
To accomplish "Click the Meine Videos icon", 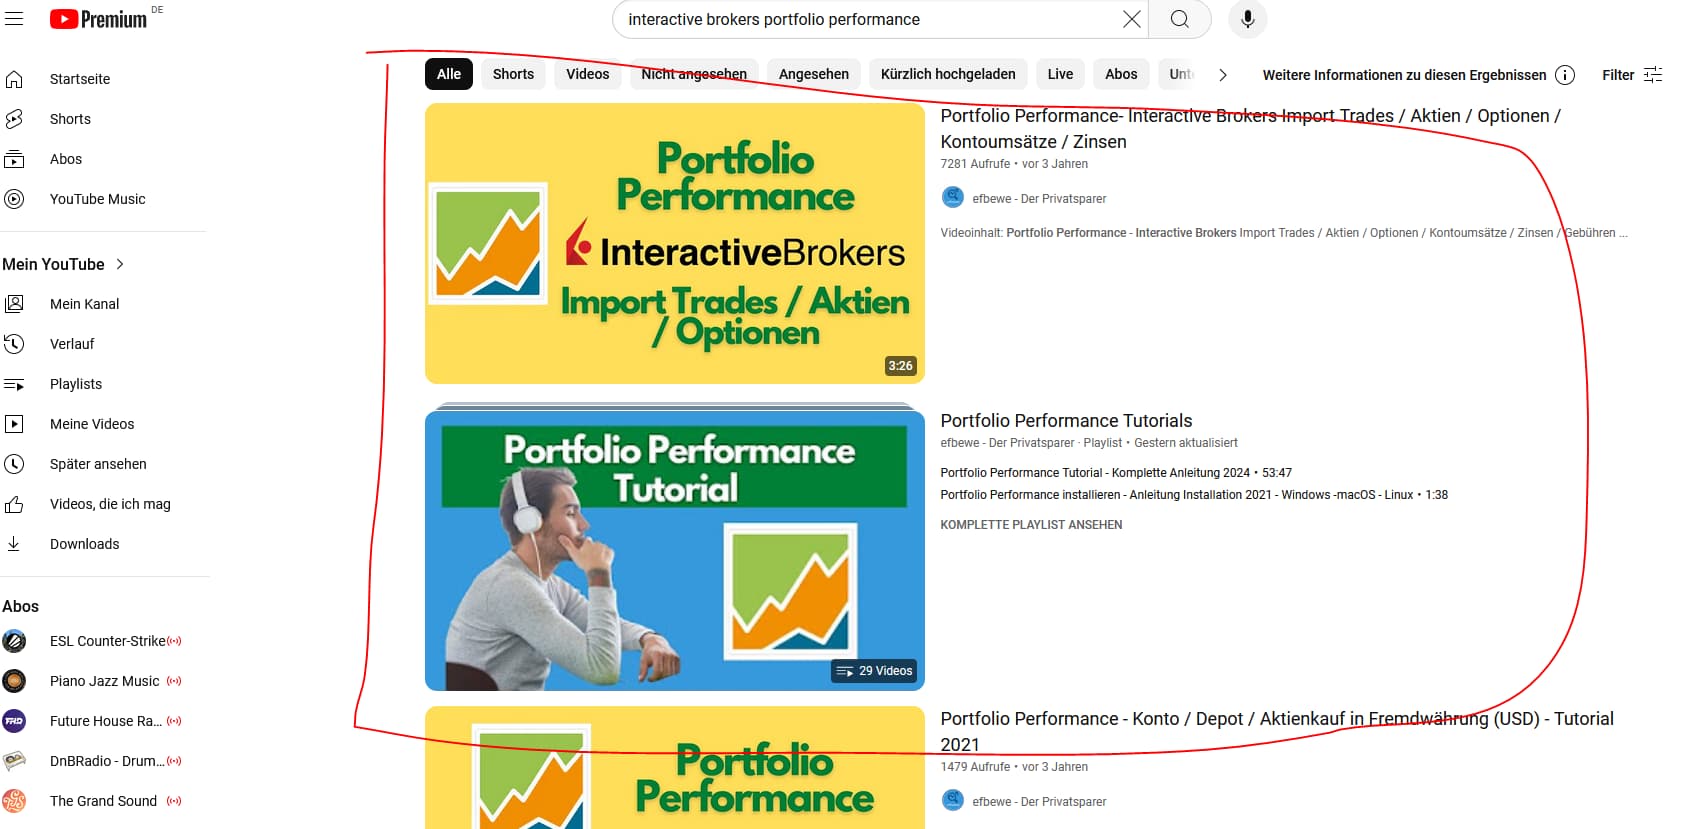I will tap(14, 424).
